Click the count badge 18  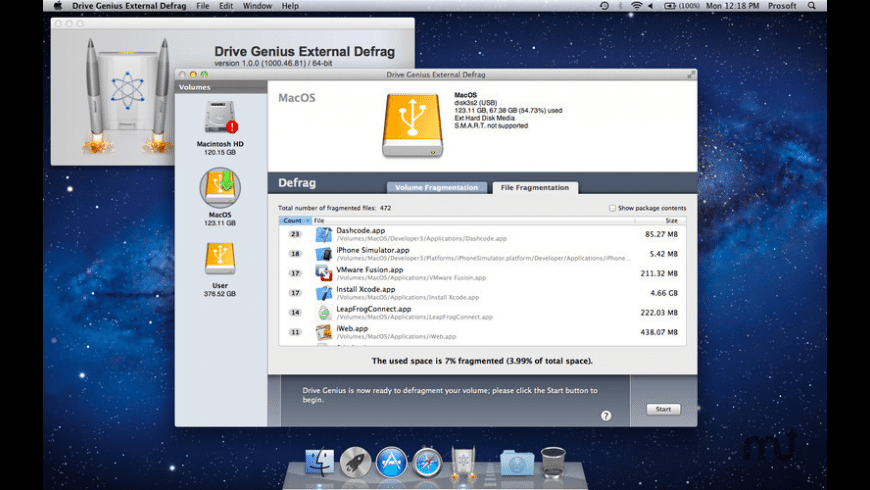pos(295,254)
